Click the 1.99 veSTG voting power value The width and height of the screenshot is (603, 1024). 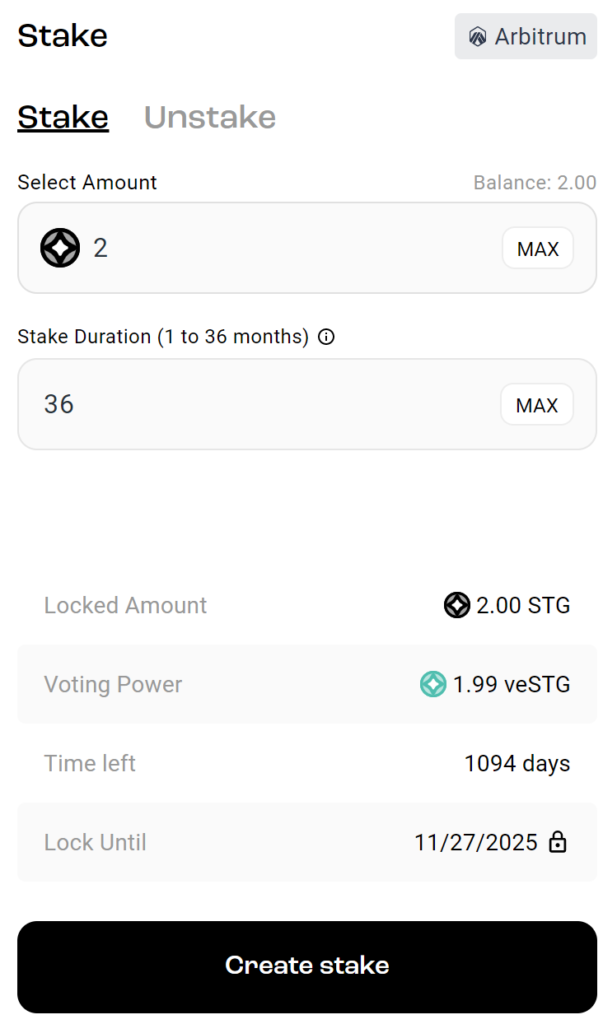(x=511, y=685)
